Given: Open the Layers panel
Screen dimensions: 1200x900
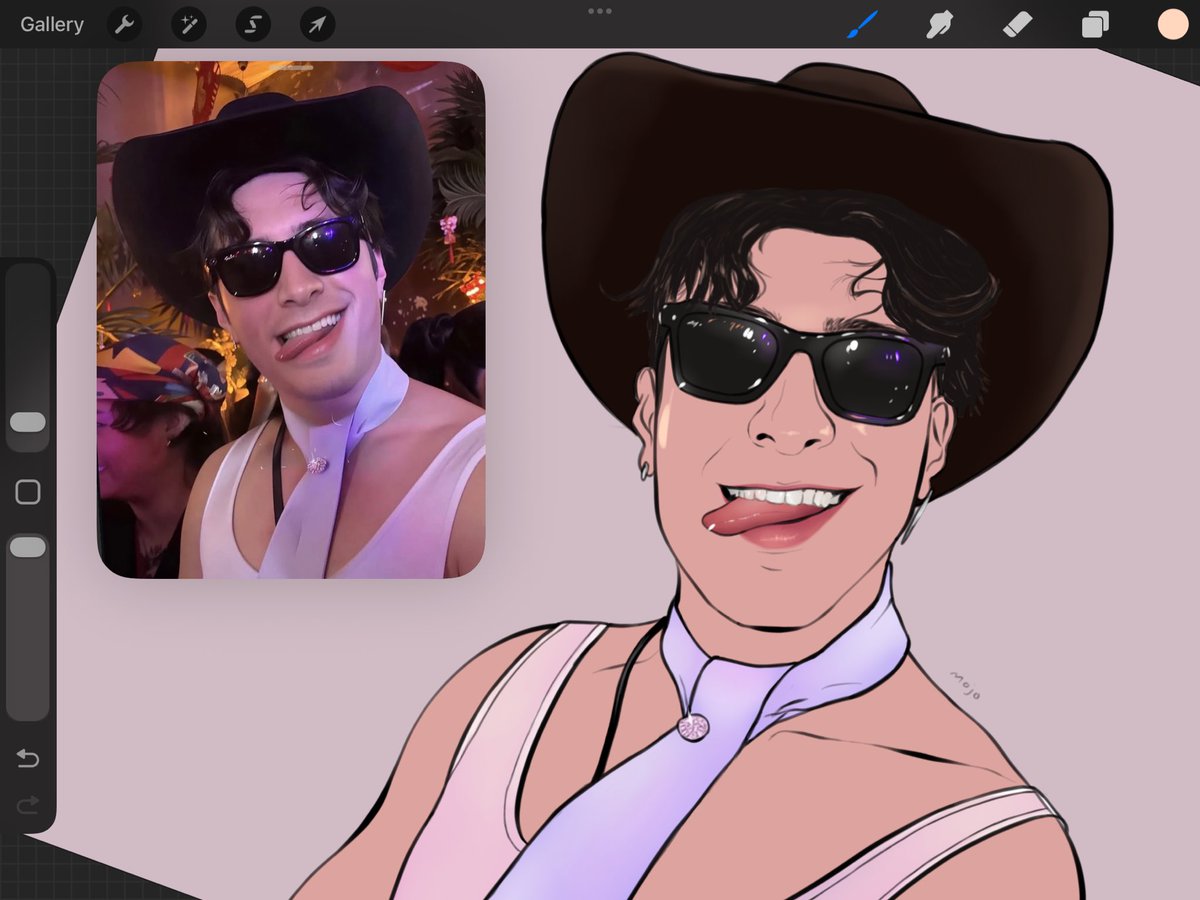Looking at the screenshot, I should (x=1095, y=24).
